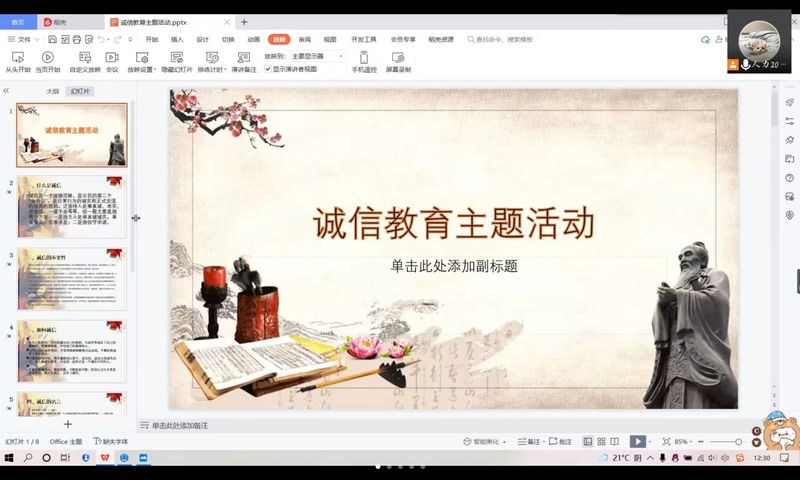Viewport: 800px width, 480px height.
Task: Click 手机遥控 phone remote icon
Action: (x=364, y=58)
